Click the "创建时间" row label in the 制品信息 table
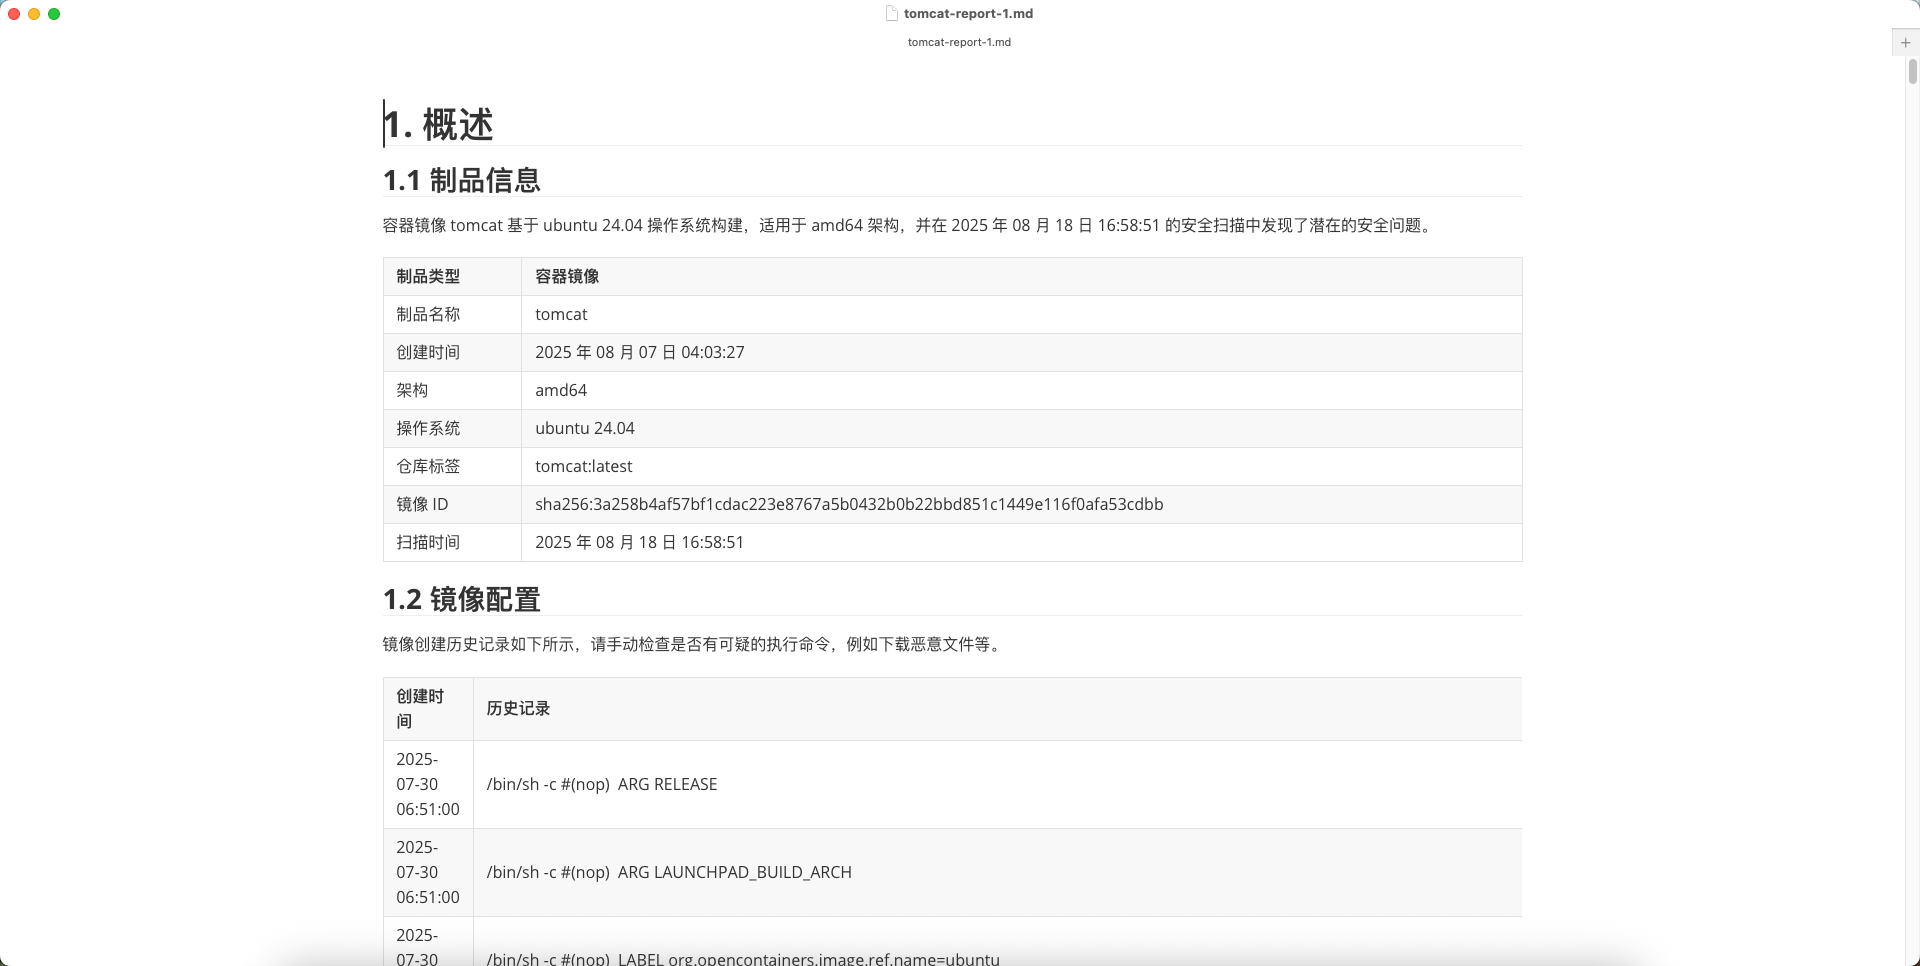The width and height of the screenshot is (1920, 966). coord(428,353)
